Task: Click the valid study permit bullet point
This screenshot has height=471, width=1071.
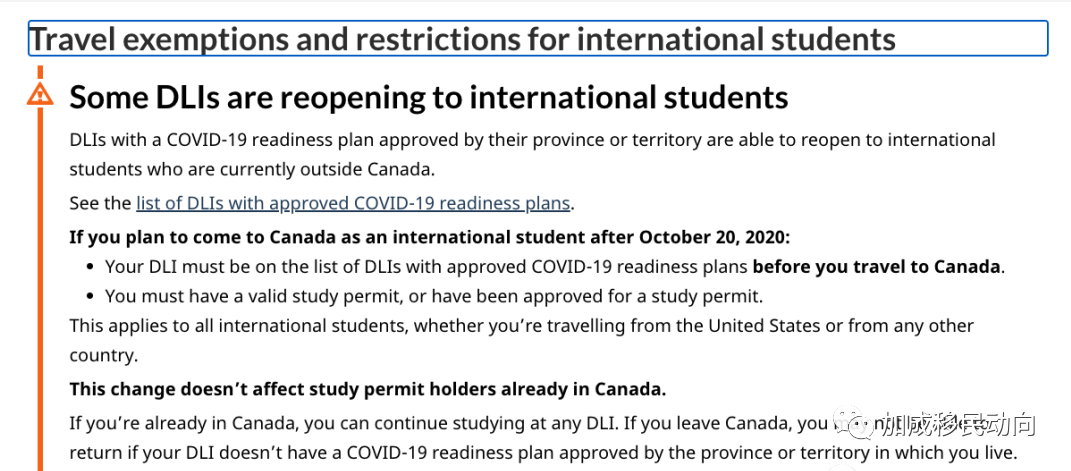Action: 433,296
